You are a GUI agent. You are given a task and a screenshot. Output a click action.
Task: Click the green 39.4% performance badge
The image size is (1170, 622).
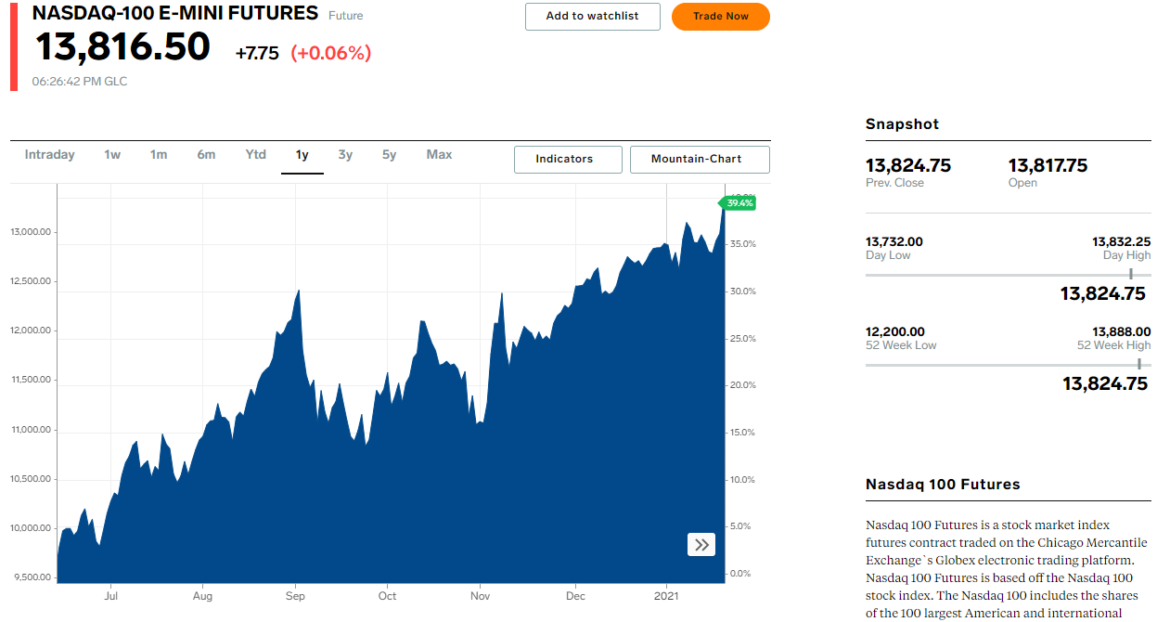click(x=737, y=202)
